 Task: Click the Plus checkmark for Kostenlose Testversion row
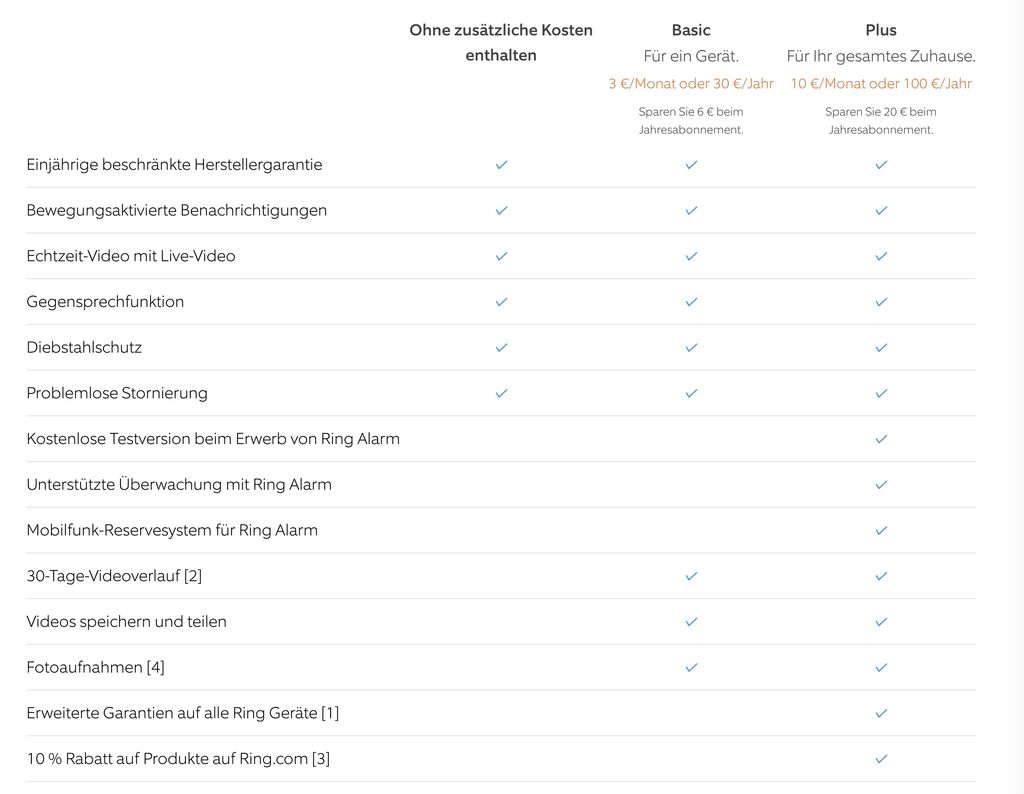tap(881, 438)
